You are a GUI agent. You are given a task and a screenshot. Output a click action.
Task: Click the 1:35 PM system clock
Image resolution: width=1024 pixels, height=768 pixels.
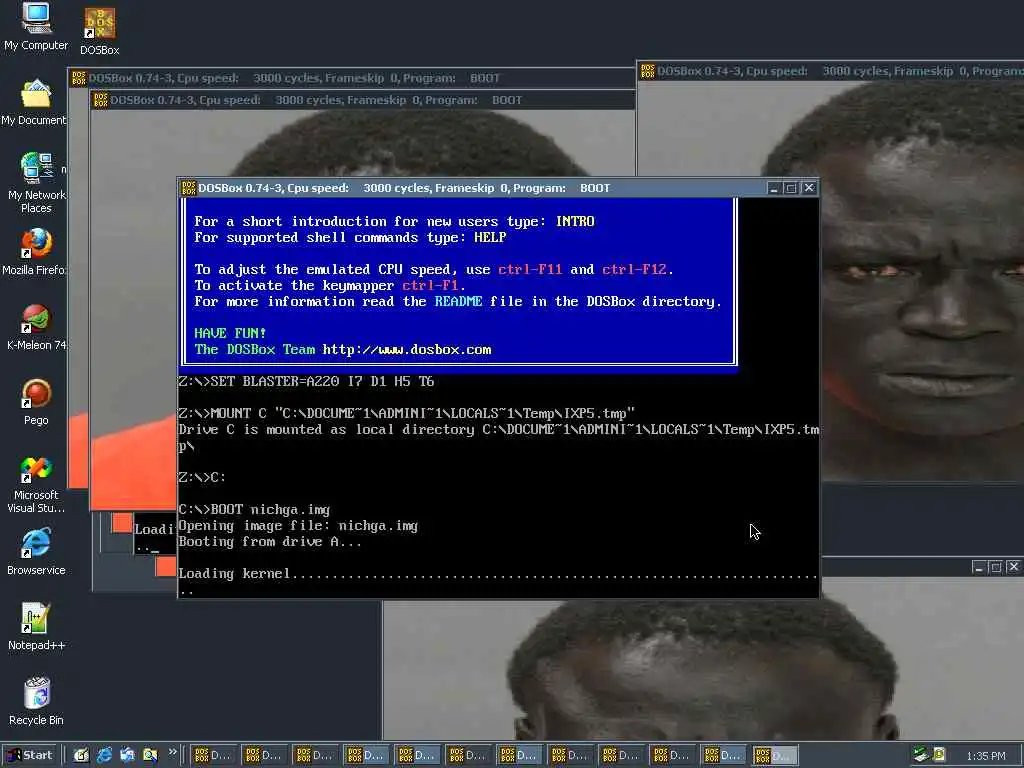985,756
